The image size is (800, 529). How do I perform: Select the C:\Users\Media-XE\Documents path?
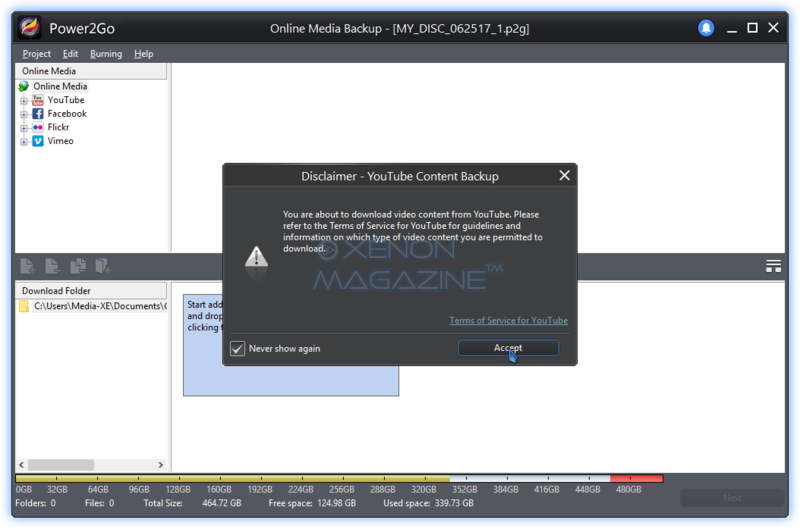pyautogui.click(x=100, y=306)
